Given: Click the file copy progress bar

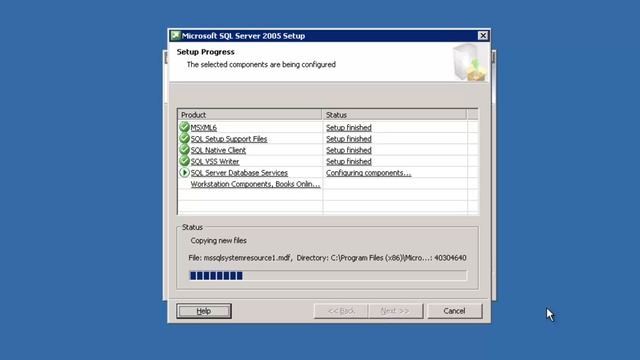Looking at the screenshot, I should (328, 276).
